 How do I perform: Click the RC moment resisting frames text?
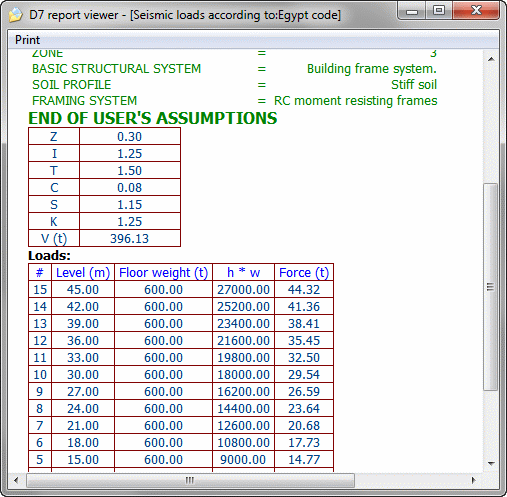(355, 101)
